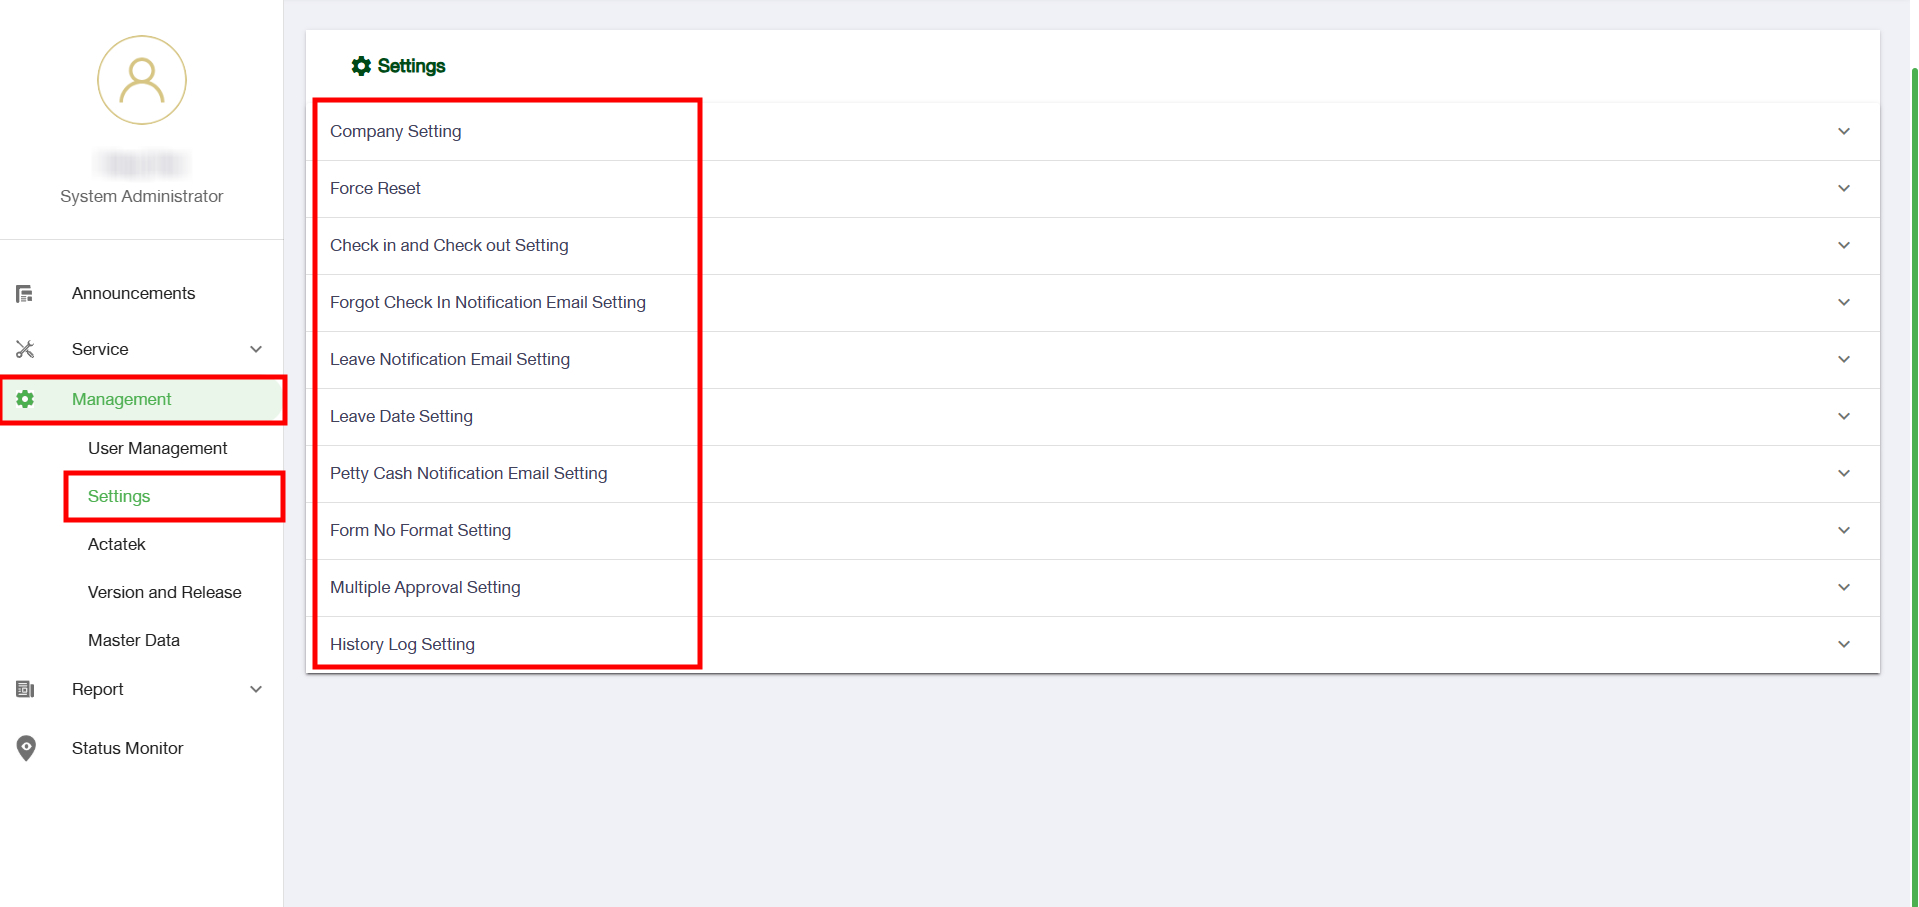Click the Report sidebar icon

point(25,689)
